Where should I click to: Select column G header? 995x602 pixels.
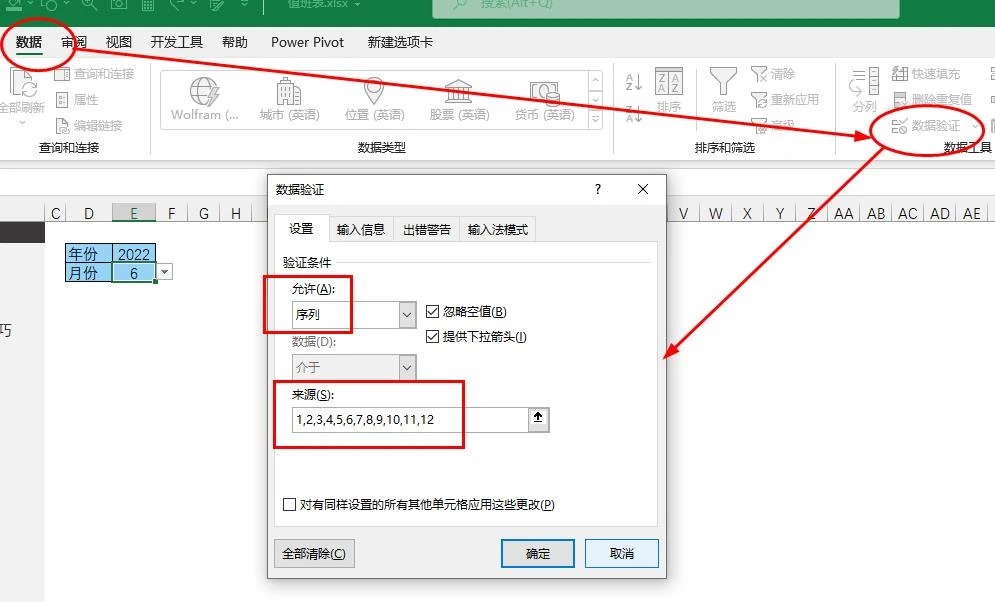click(x=204, y=213)
